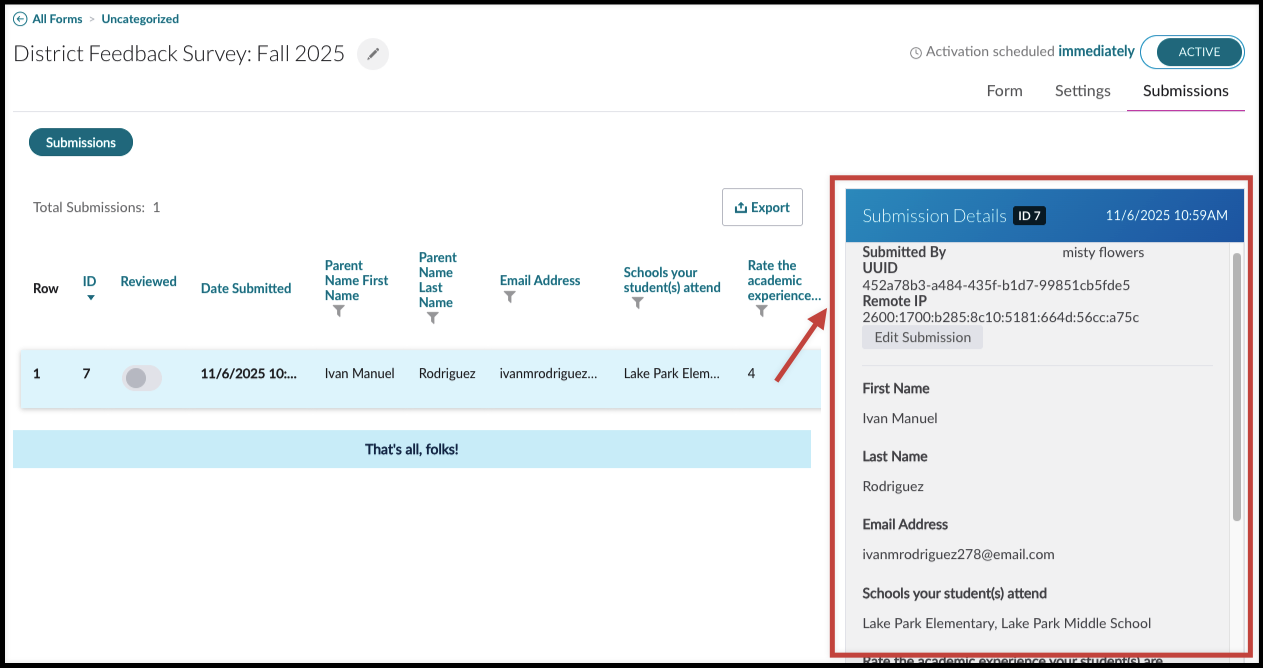
Task: Sort by ID using the down arrow
Action: coord(90,297)
